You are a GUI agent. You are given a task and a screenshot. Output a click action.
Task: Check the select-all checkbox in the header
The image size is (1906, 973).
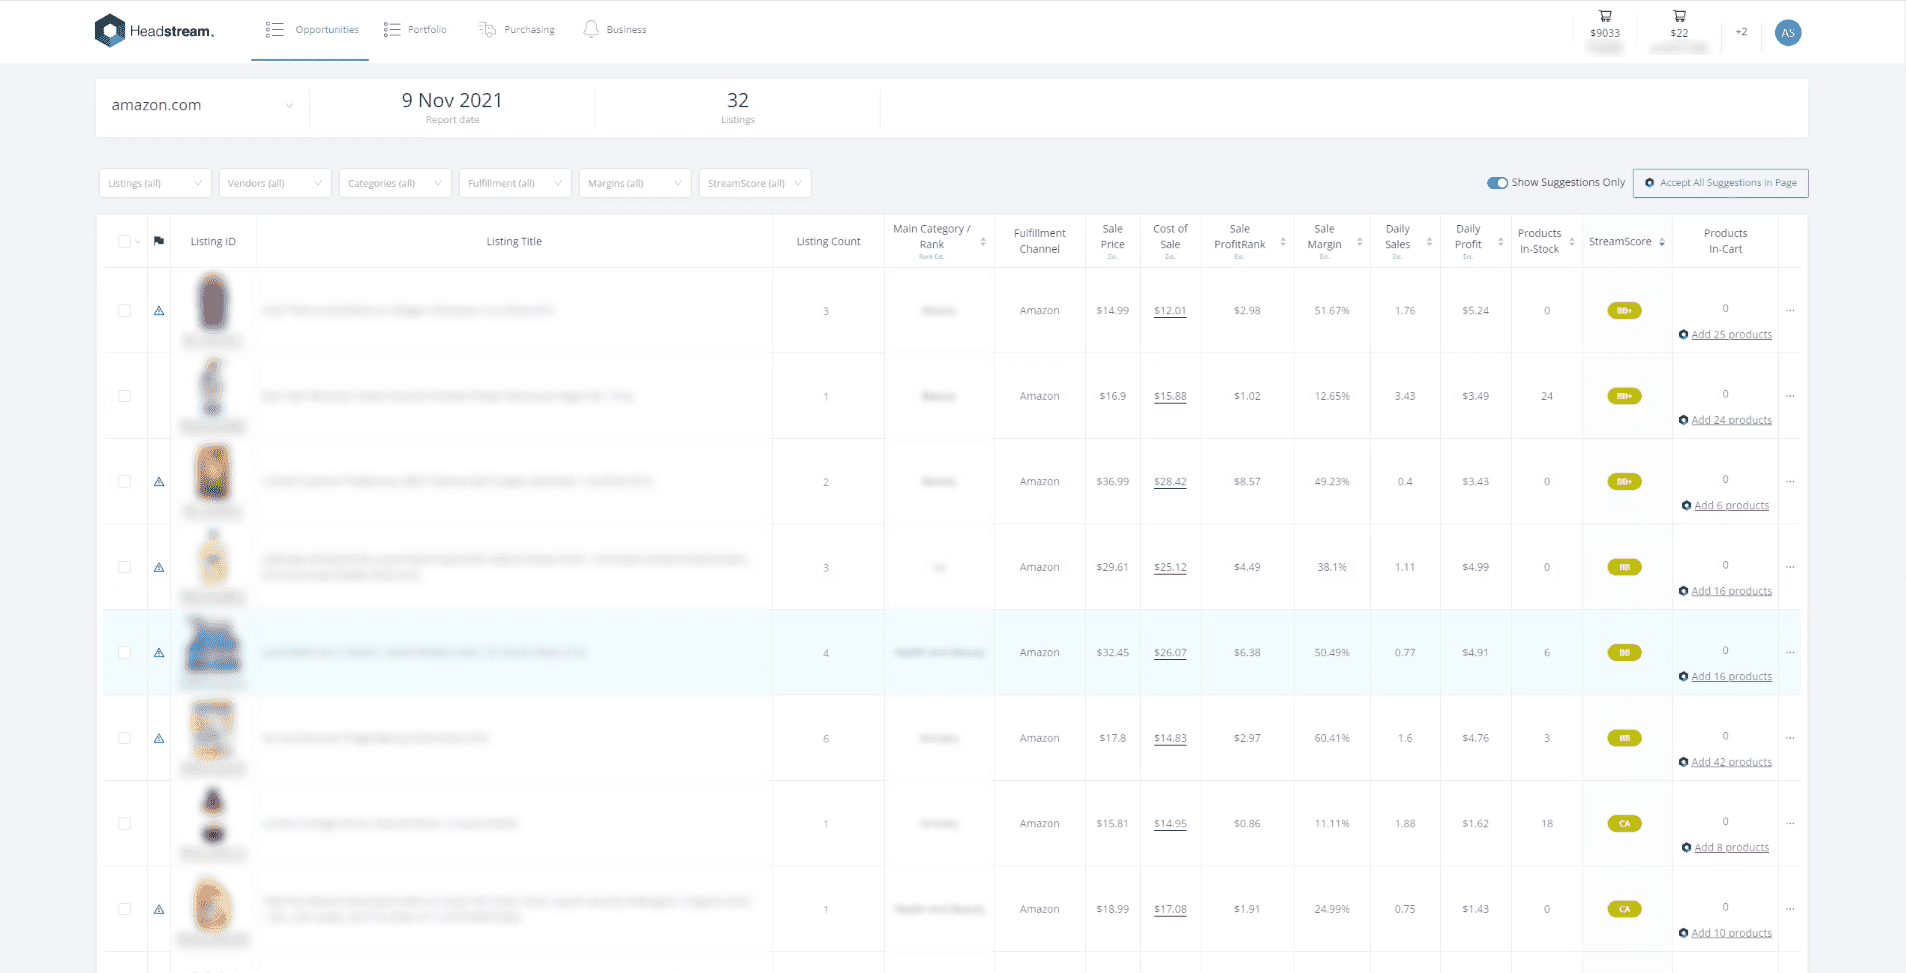[124, 241]
